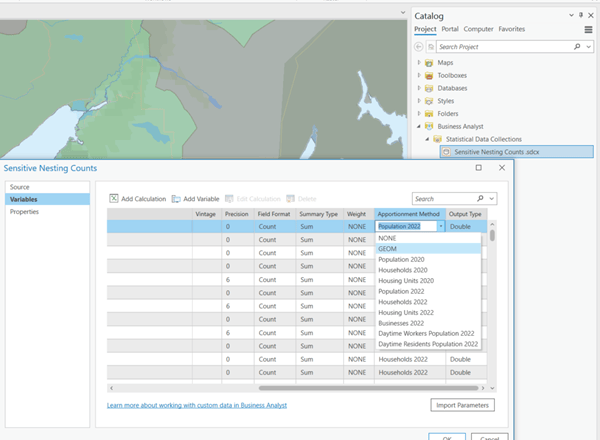Click the table horizontal scrollbar thumb
The height and width of the screenshot is (440, 600).
368,388
